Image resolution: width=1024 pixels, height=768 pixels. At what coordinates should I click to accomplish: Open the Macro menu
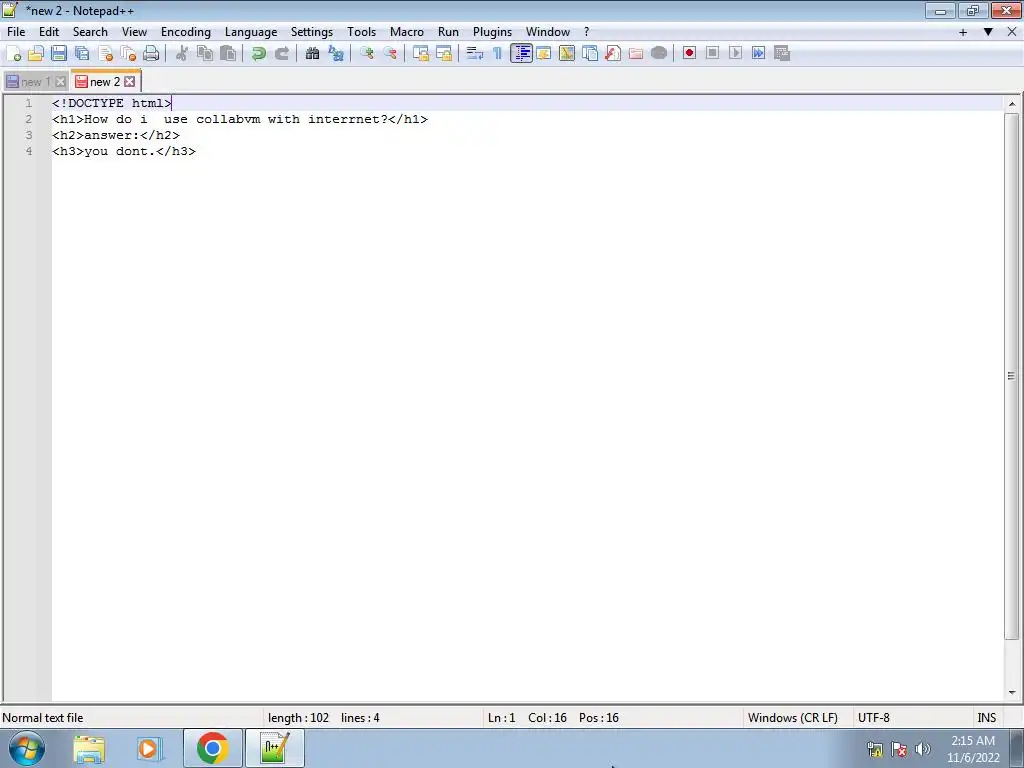pos(407,32)
